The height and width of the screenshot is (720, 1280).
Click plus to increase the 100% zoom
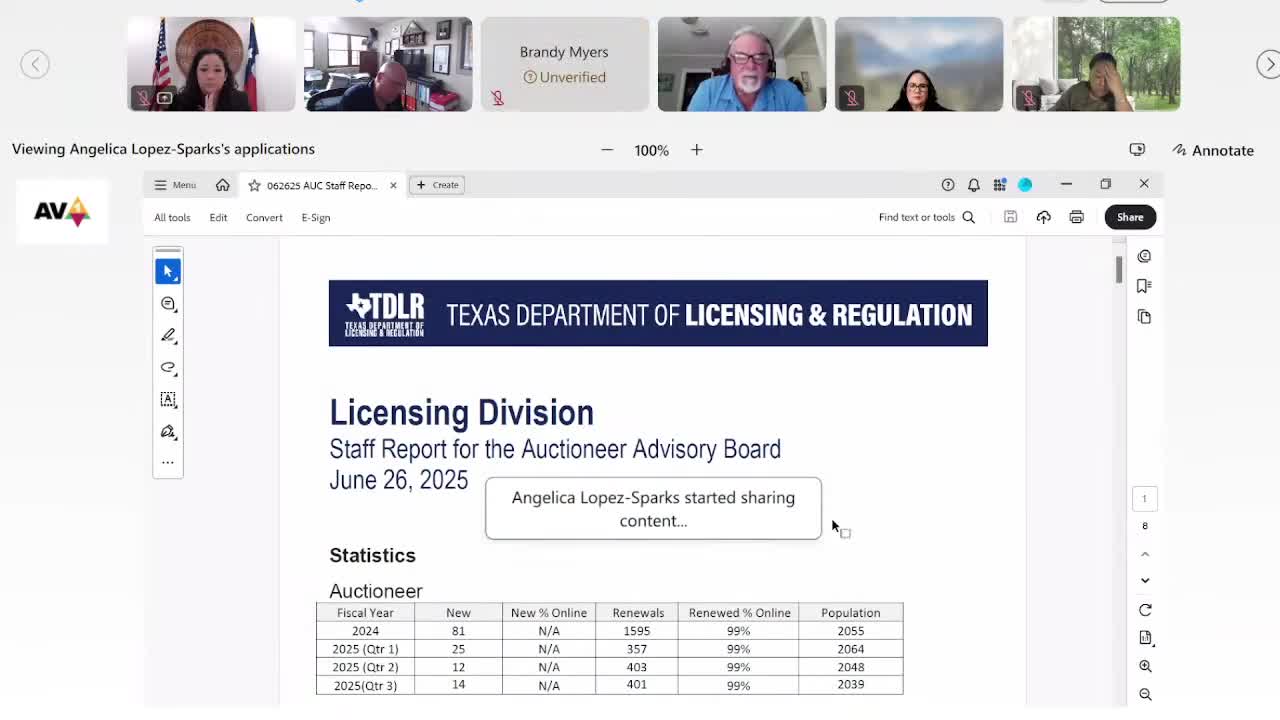point(697,150)
